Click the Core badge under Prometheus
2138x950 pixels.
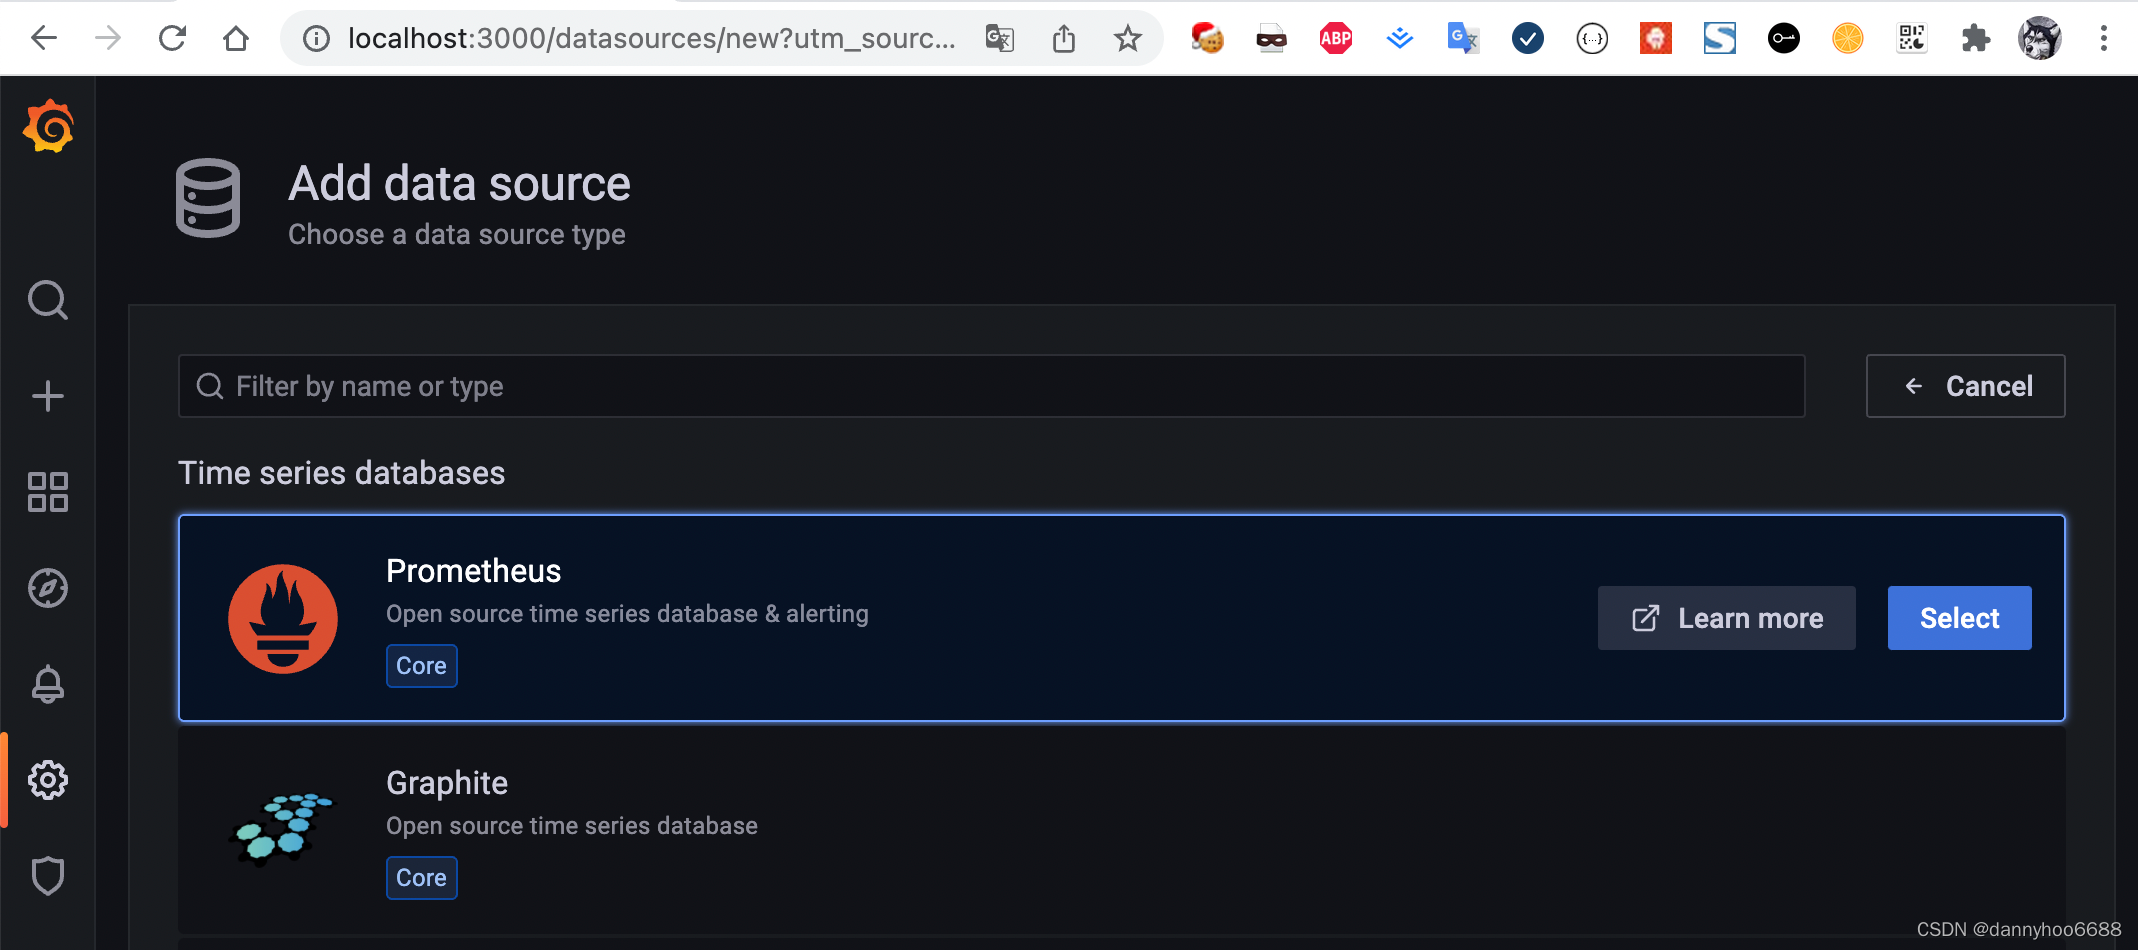tap(422, 666)
